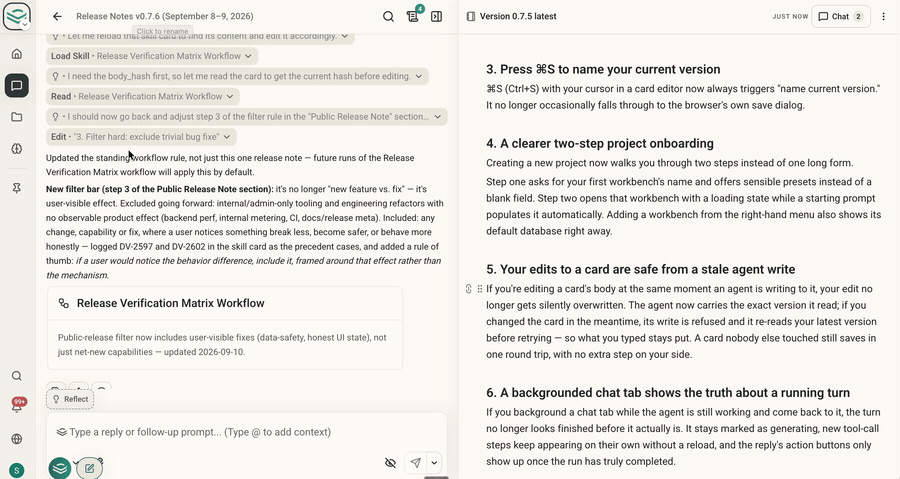Screen dimensions: 900x479
Task: Click the green stacked-layers agent button
Action: click(60, 469)
